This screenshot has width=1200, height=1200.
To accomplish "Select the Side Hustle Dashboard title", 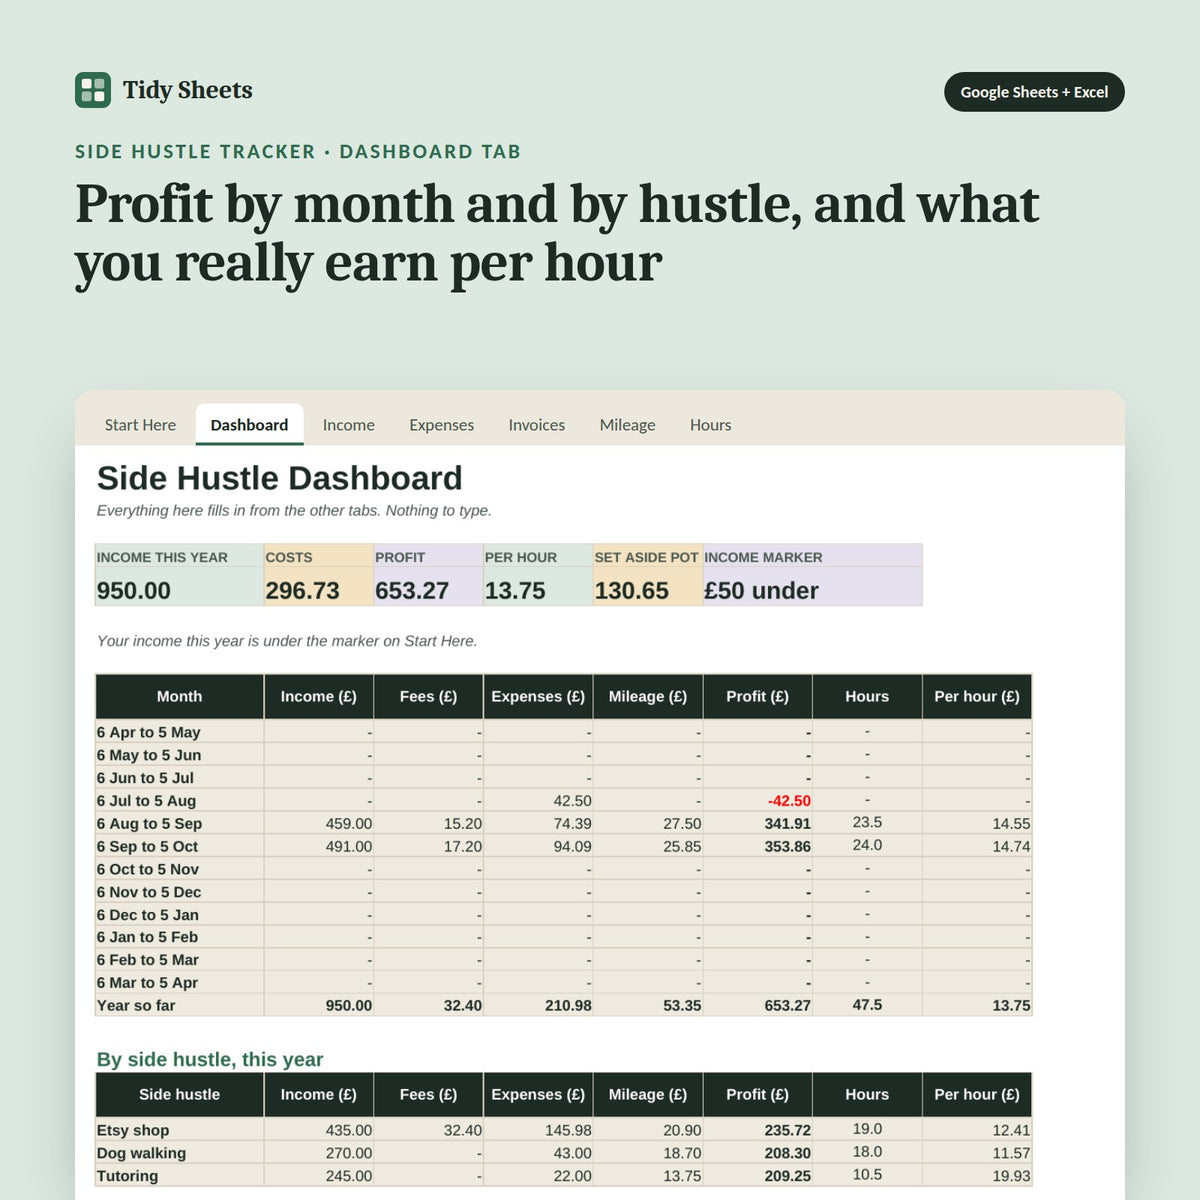I will [280, 478].
